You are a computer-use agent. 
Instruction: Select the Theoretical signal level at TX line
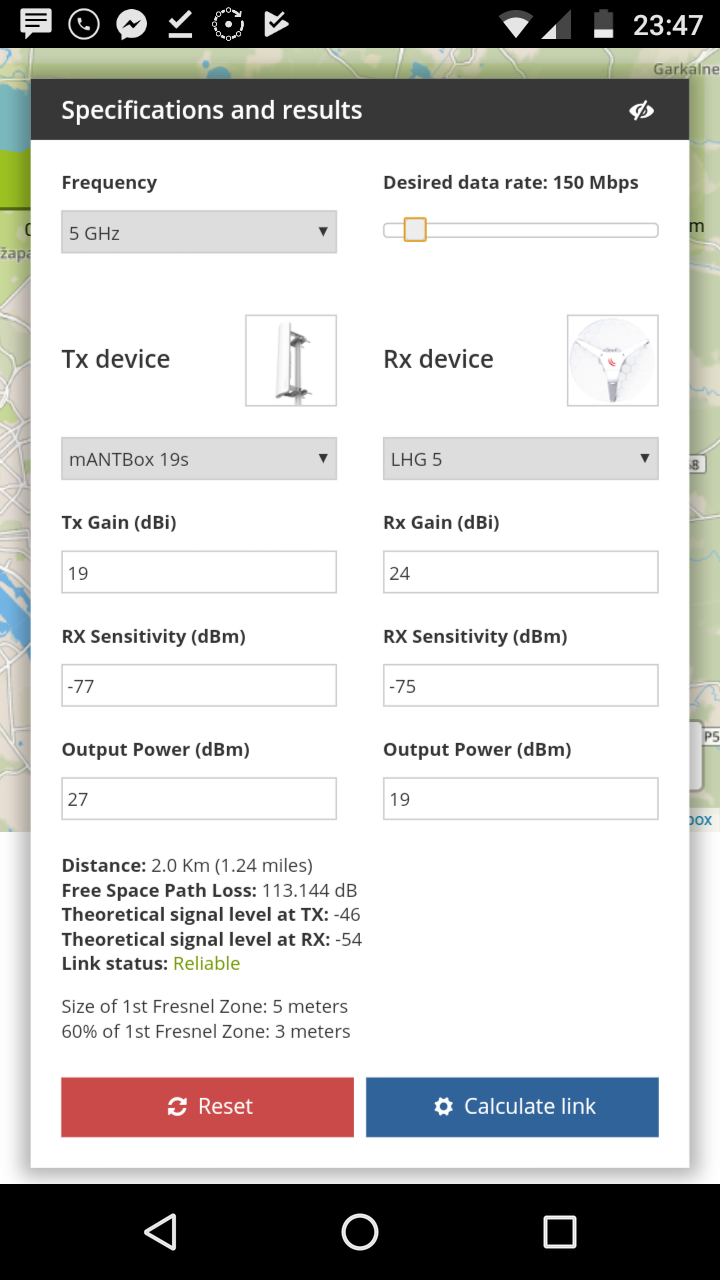pyautogui.click(x=211, y=914)
